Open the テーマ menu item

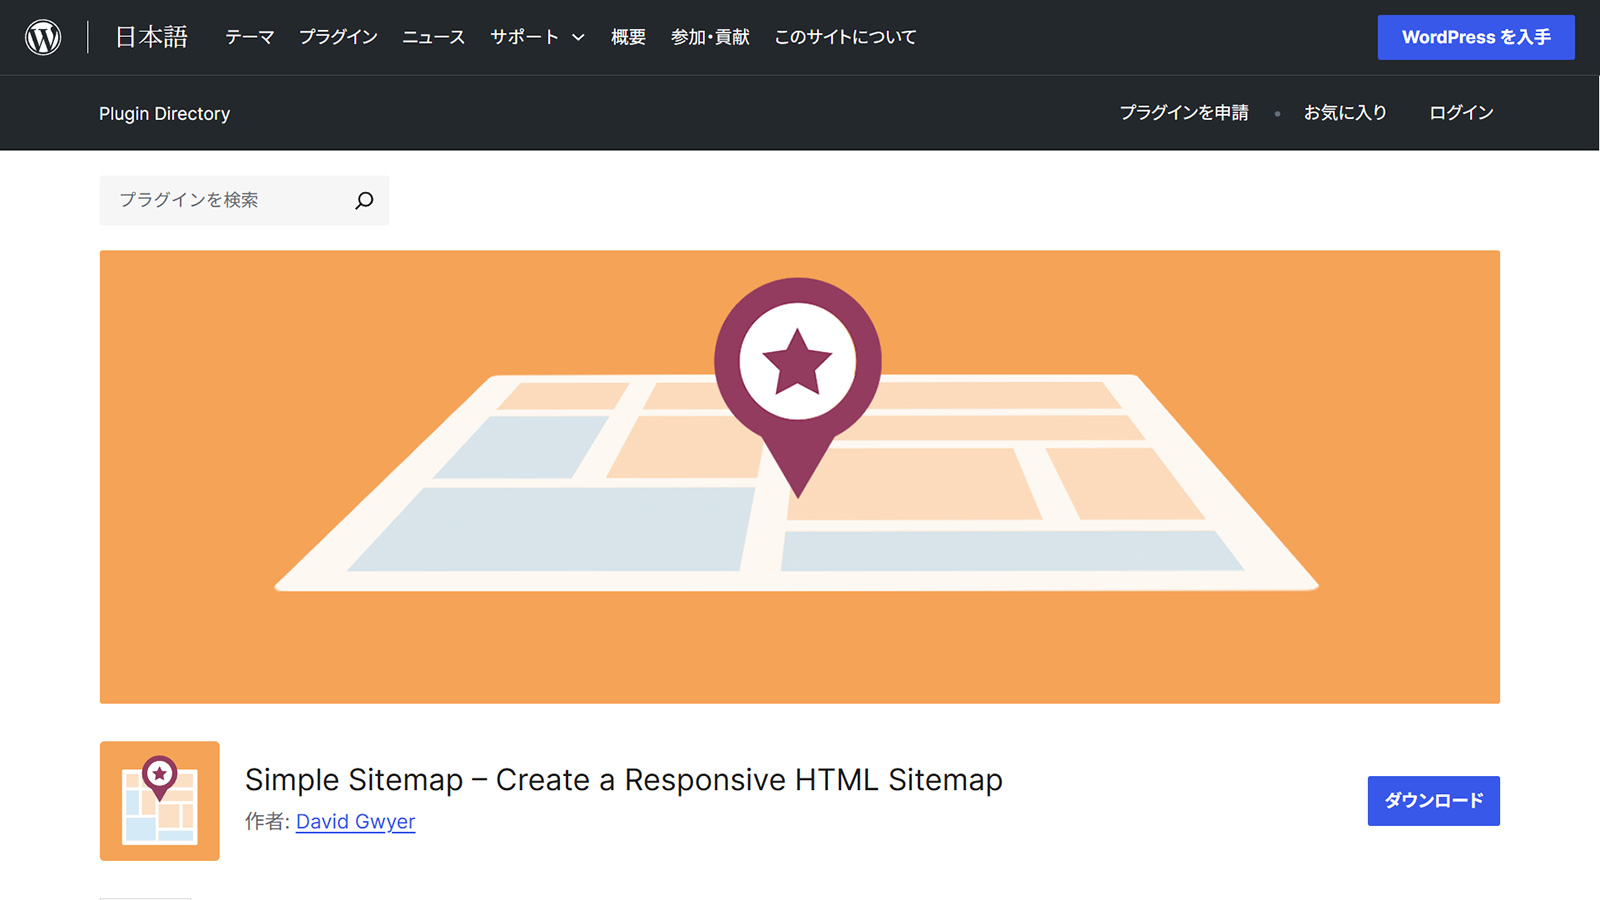pos(249,37)
